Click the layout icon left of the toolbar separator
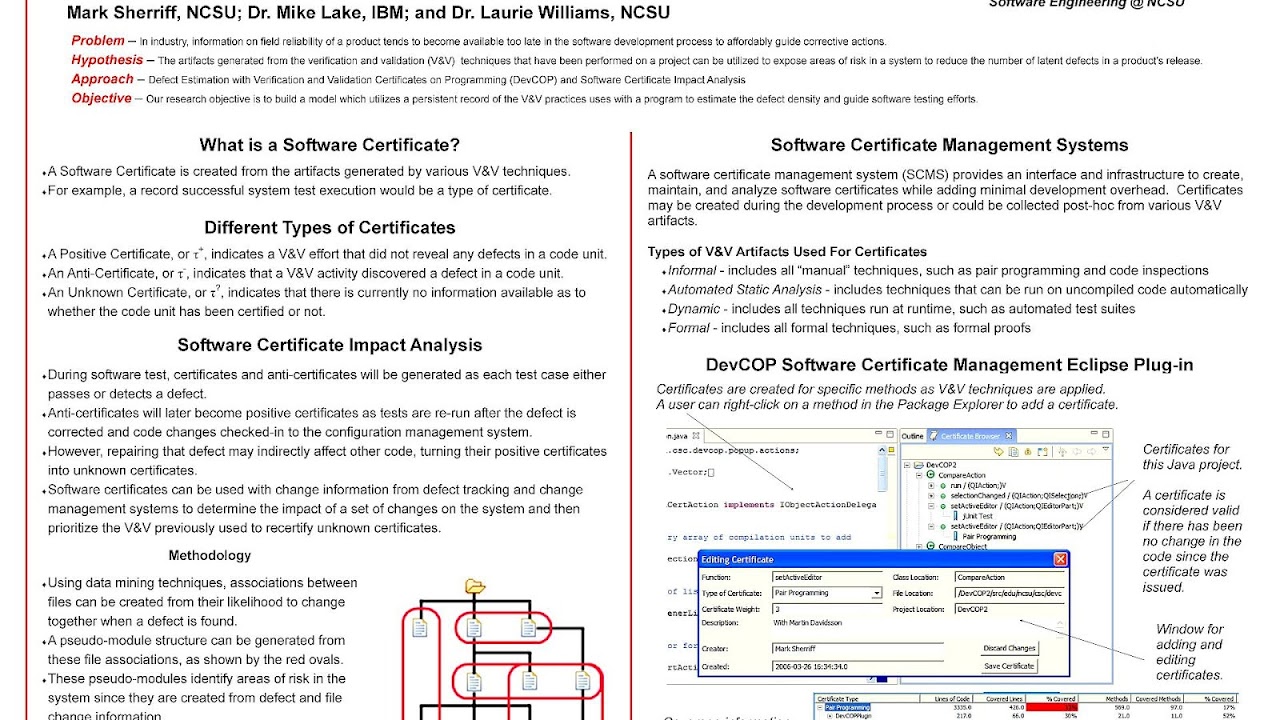1280x720 pixels. (1042, 452)
